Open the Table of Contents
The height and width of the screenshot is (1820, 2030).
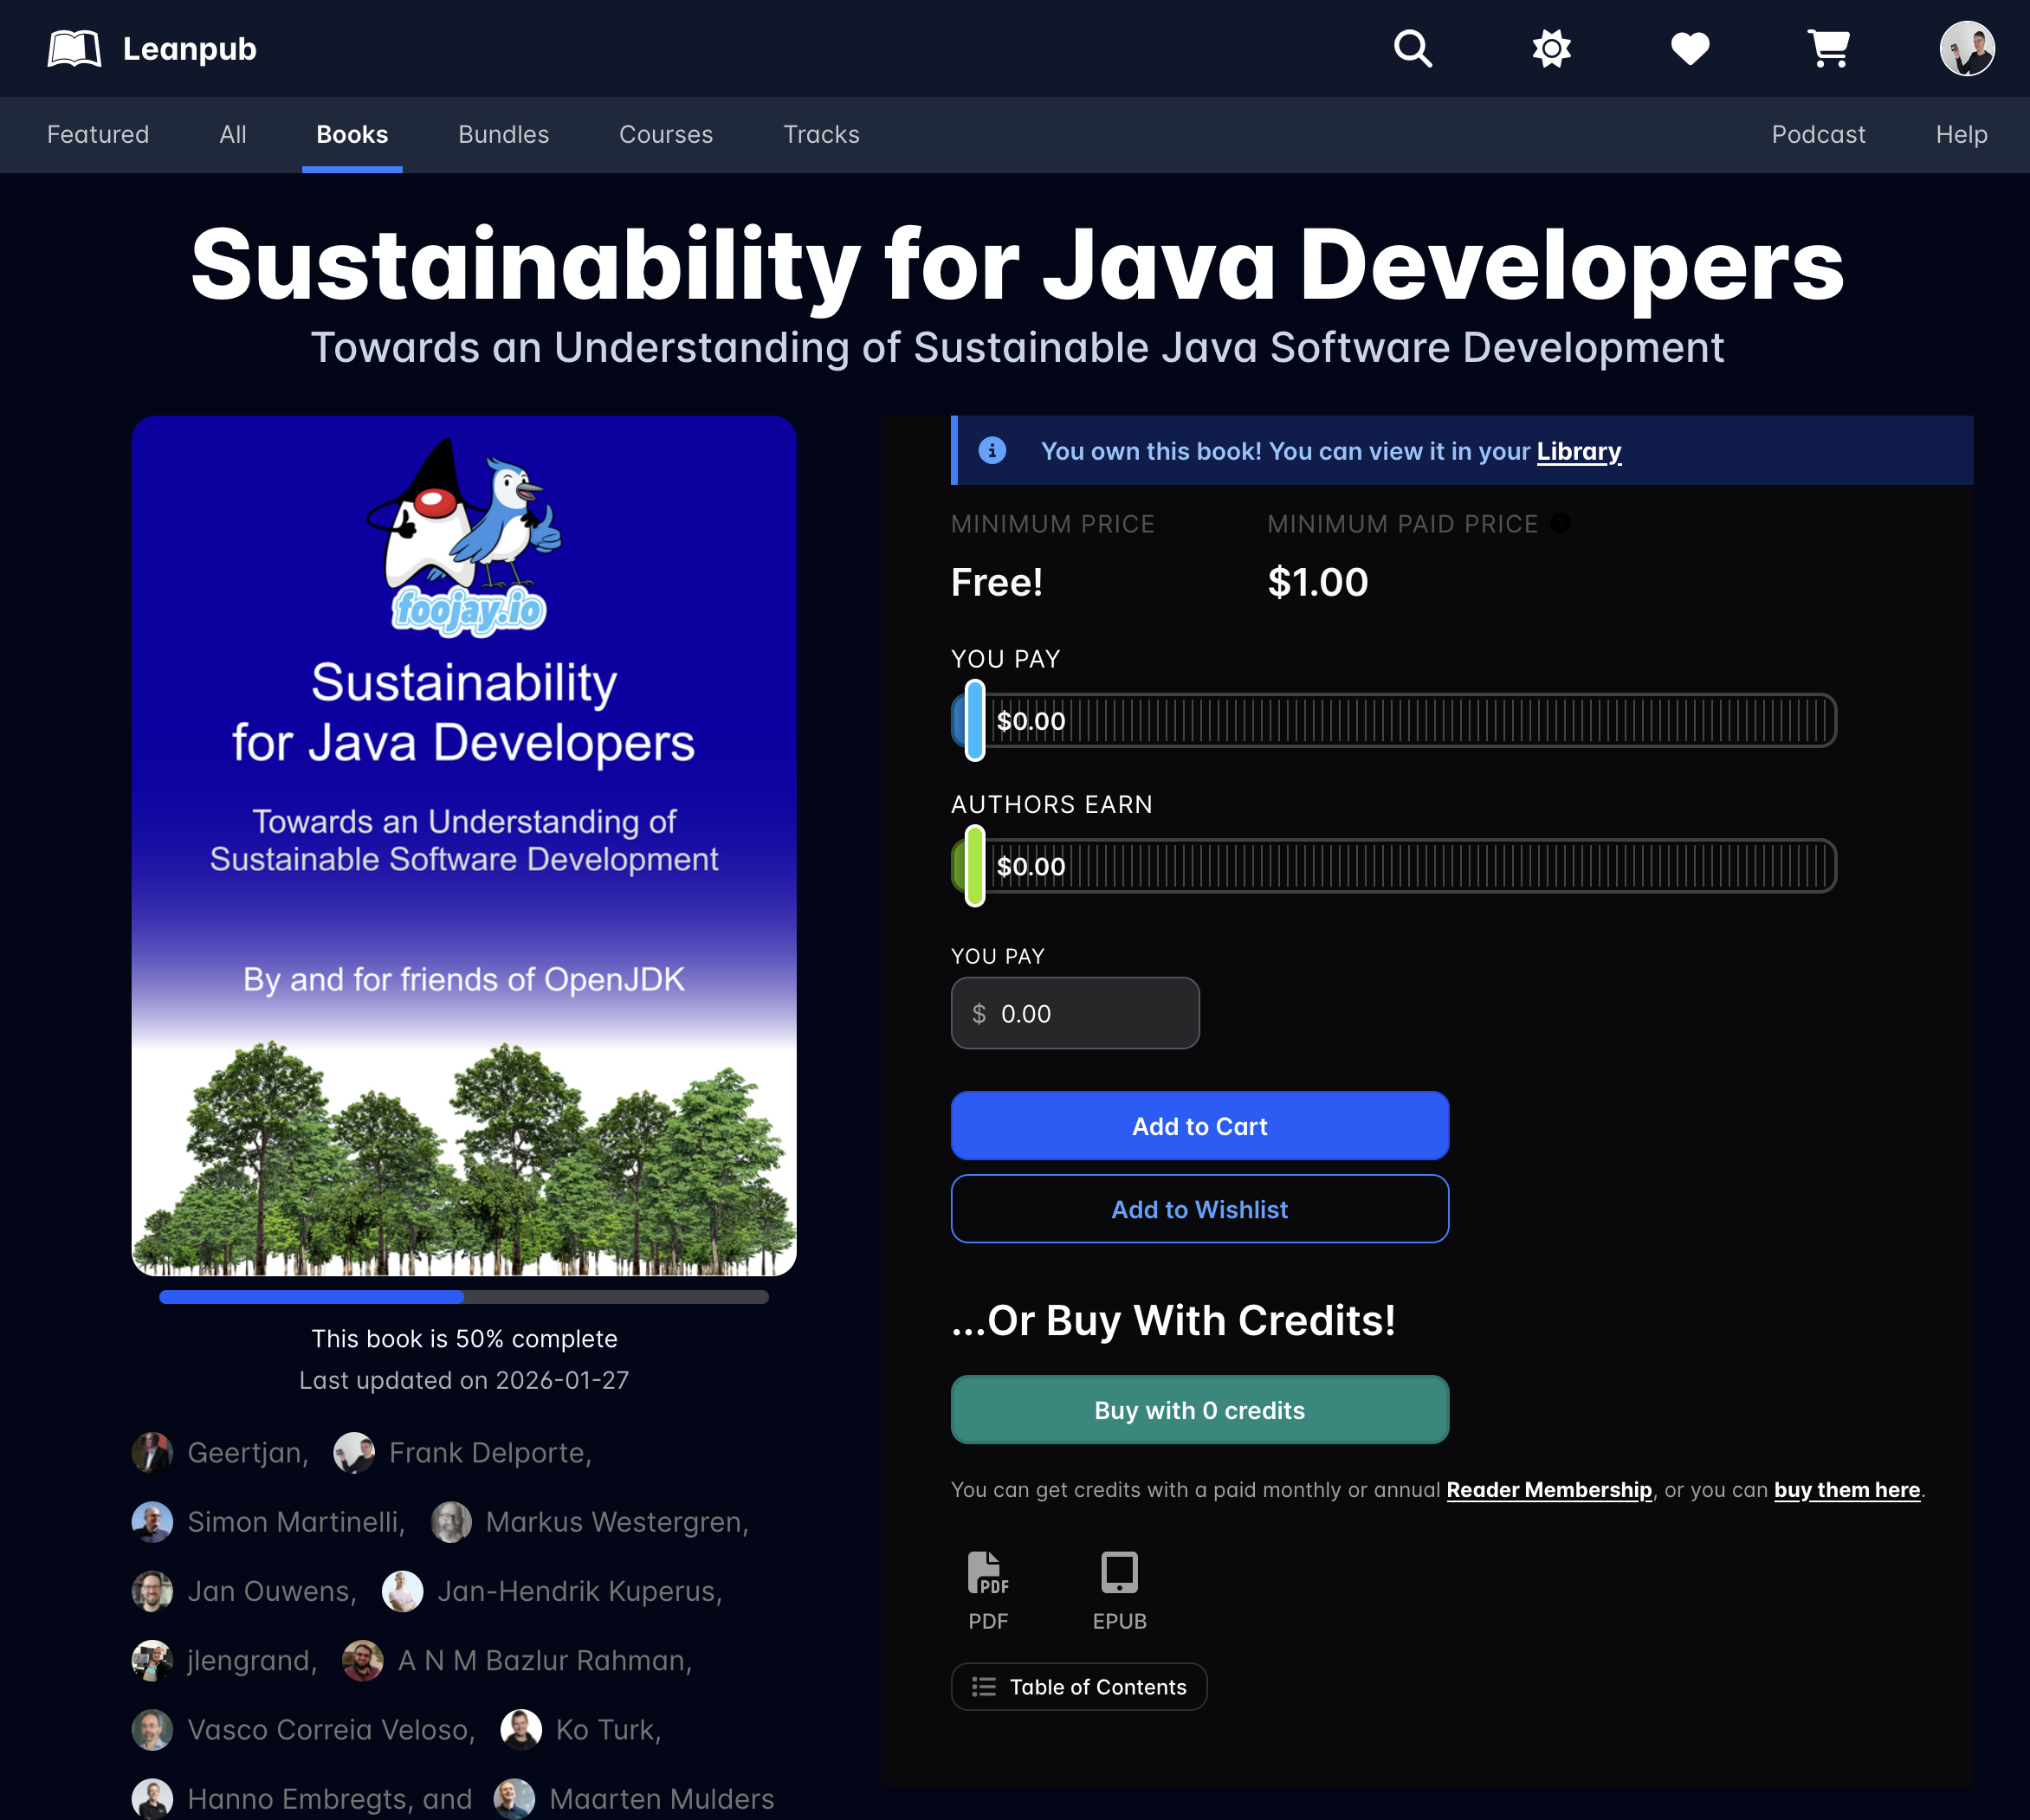click(1078, 1686)
